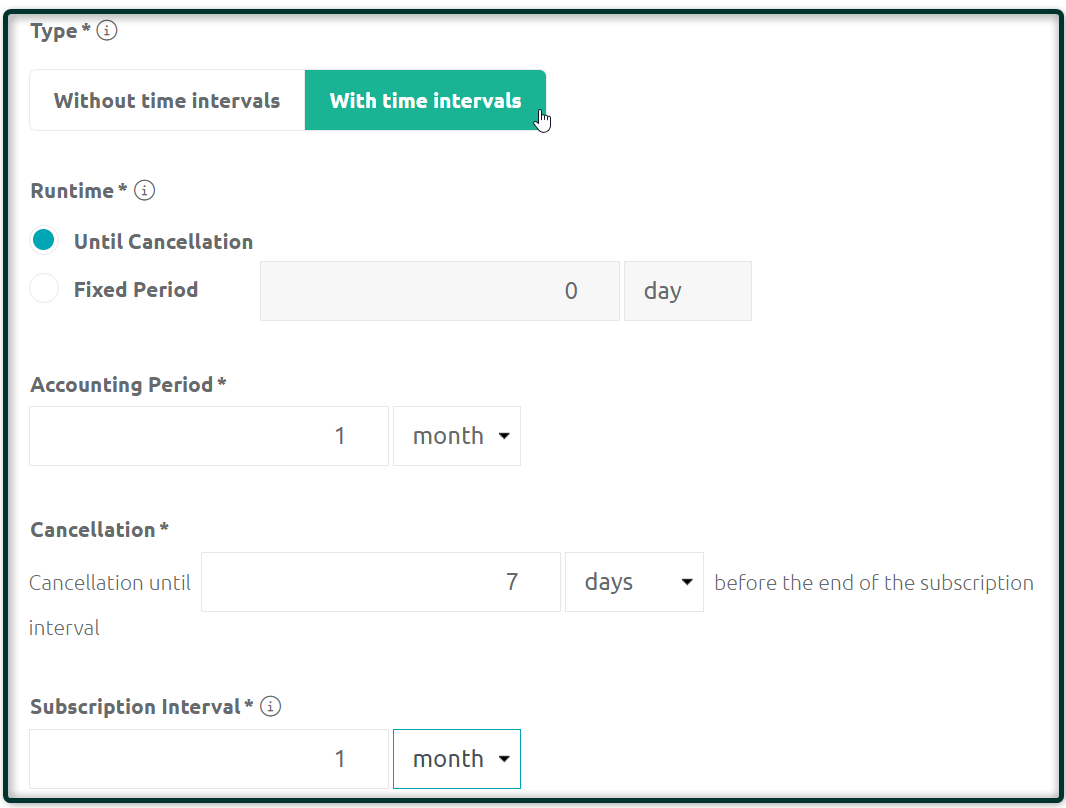Open the Subscription Interval info icon

[271, 707]
